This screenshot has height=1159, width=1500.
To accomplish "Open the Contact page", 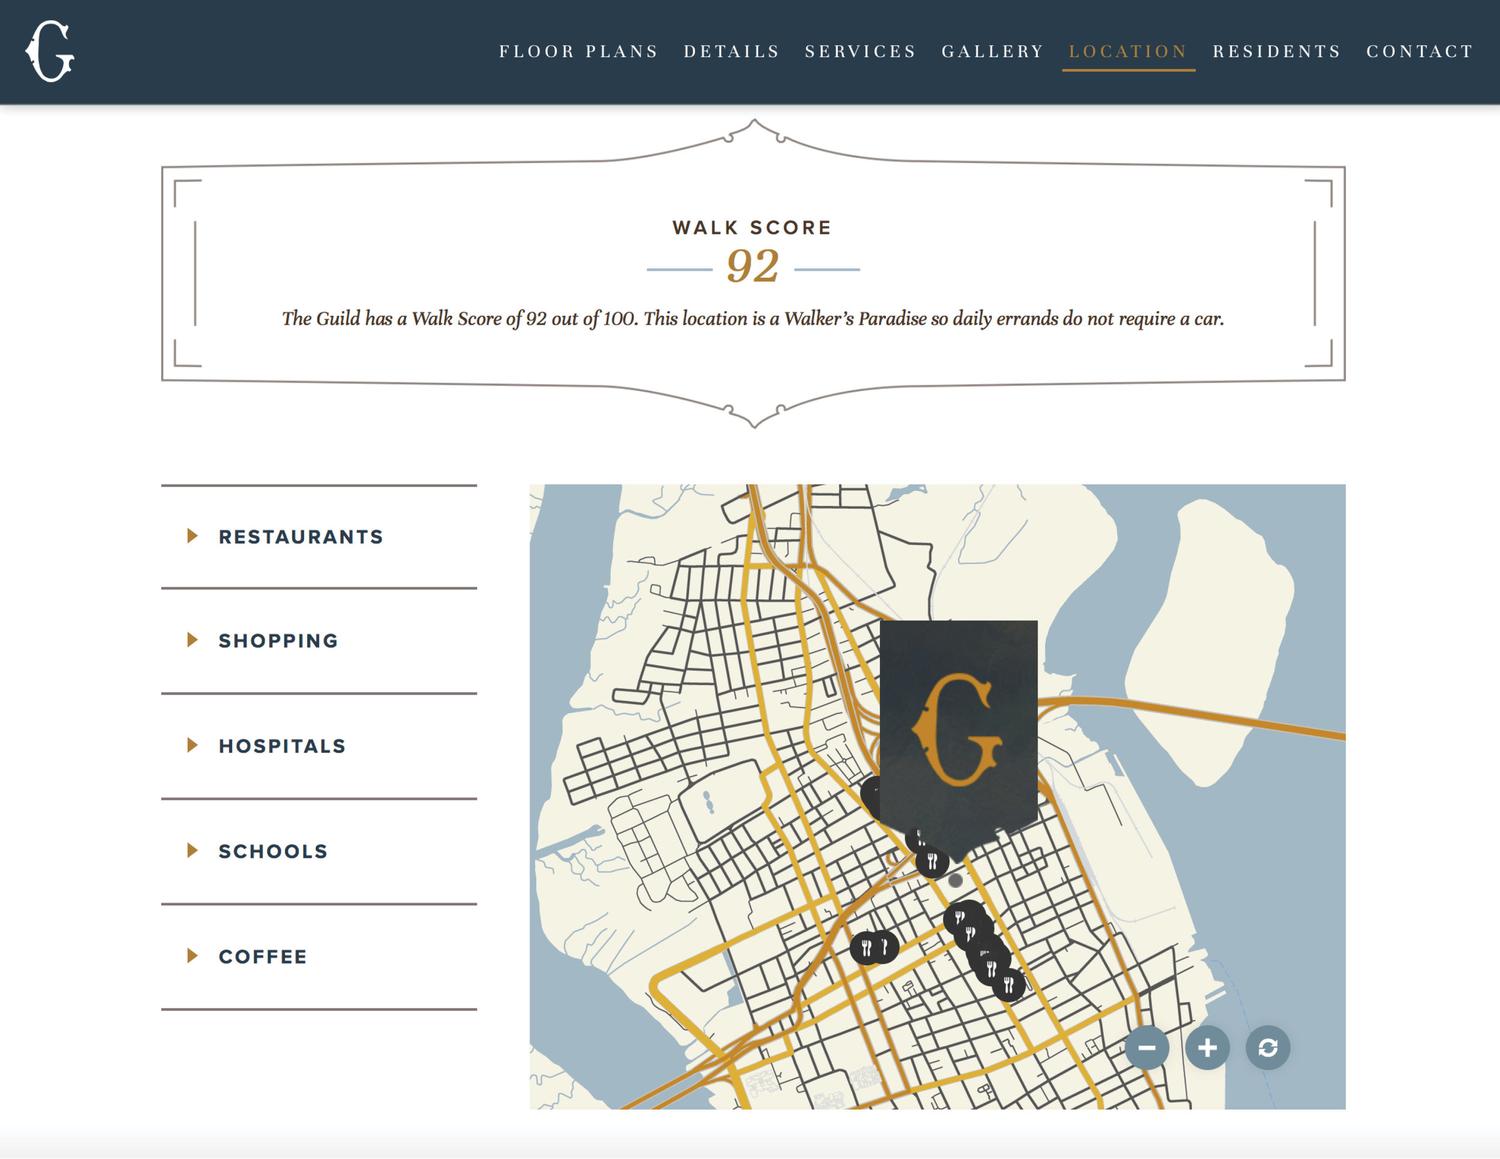I will (x=1419, y=52).
